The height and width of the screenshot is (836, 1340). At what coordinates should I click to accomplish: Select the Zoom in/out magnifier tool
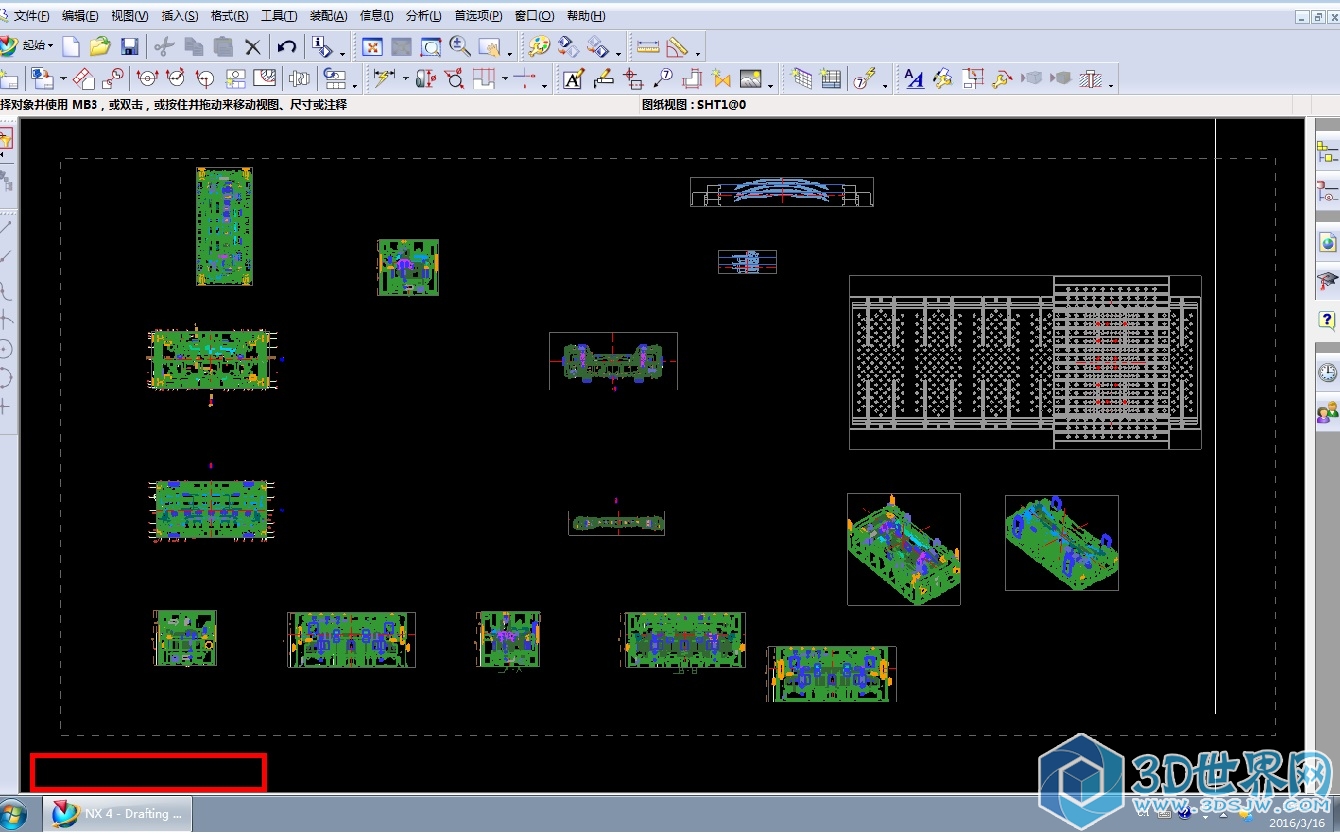click(x=460, y=46)
